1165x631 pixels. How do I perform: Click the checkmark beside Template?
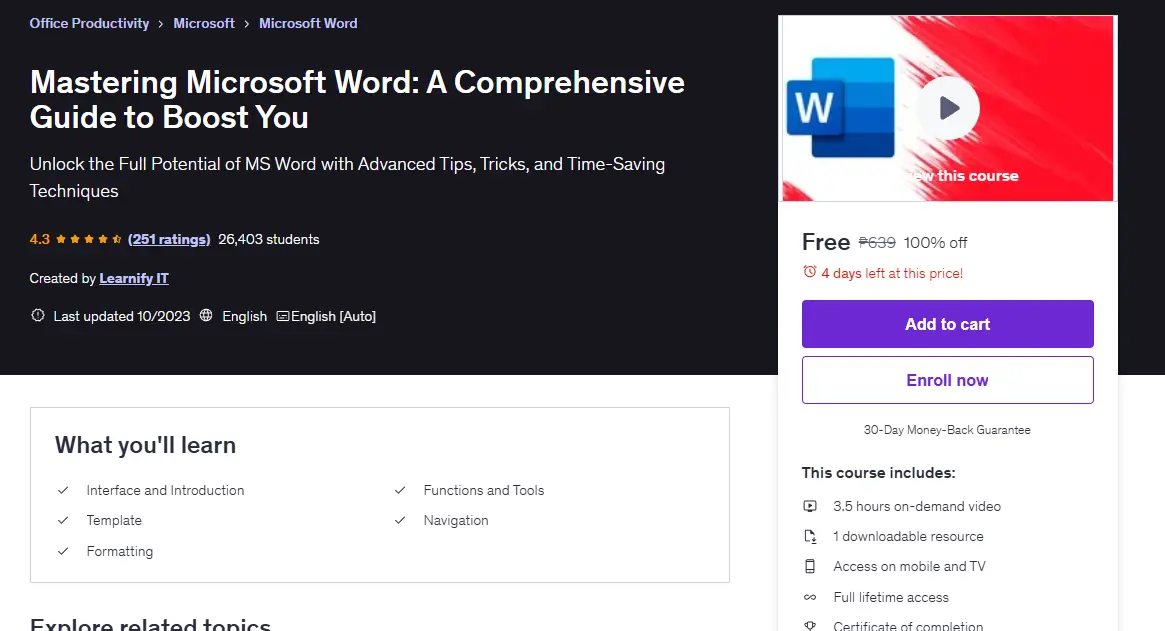63,520
